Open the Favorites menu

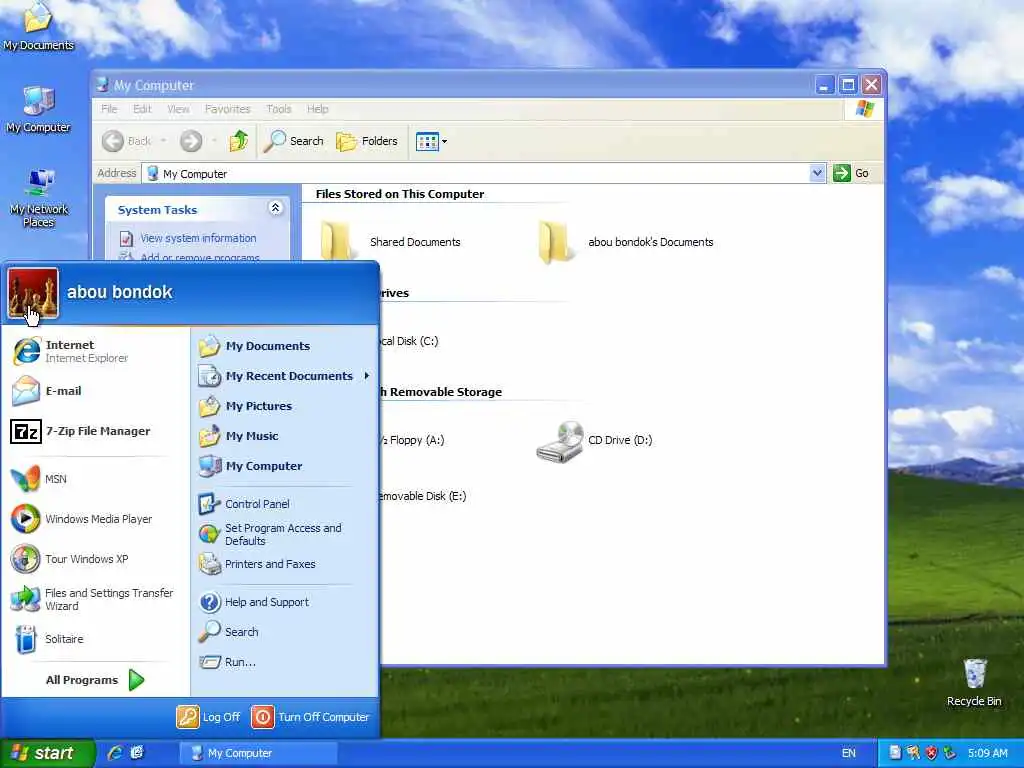tap(227, 109)
